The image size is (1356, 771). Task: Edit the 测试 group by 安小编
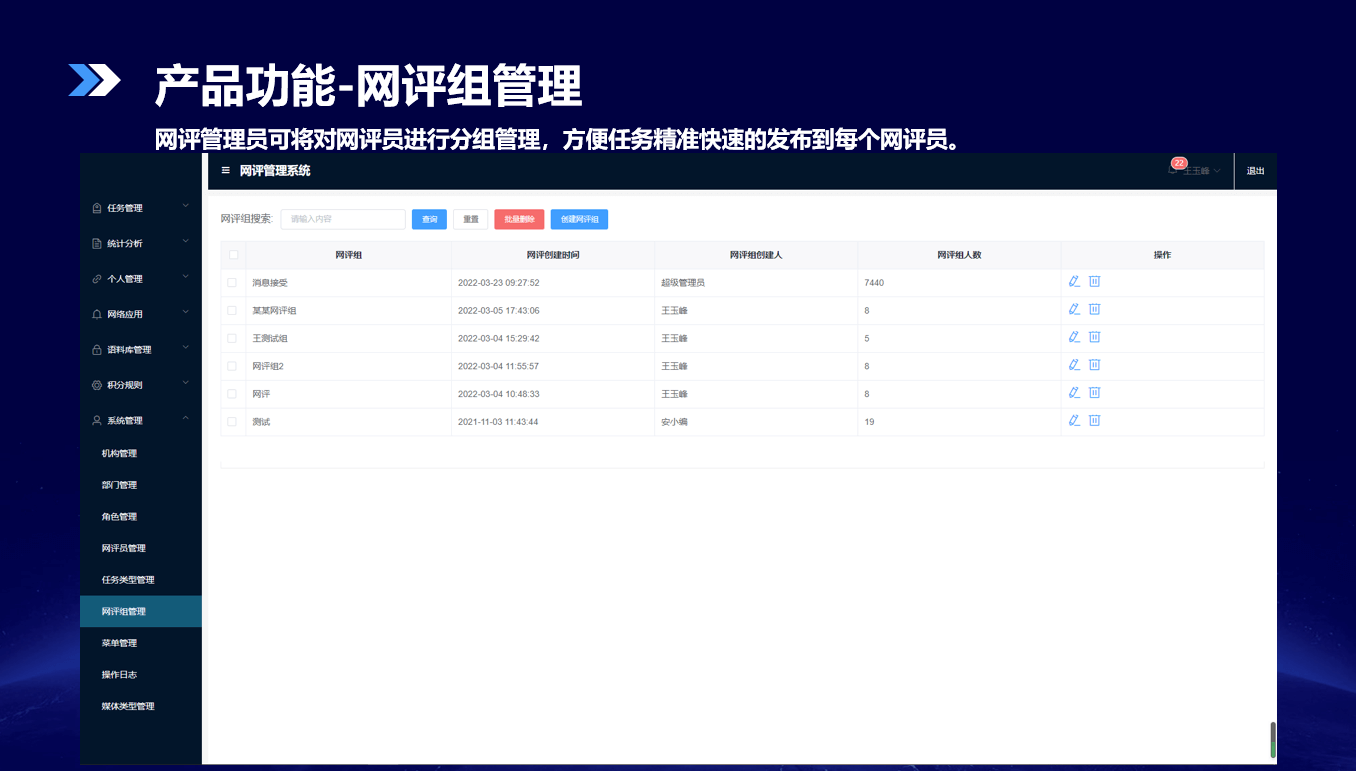coord(1074,421)
